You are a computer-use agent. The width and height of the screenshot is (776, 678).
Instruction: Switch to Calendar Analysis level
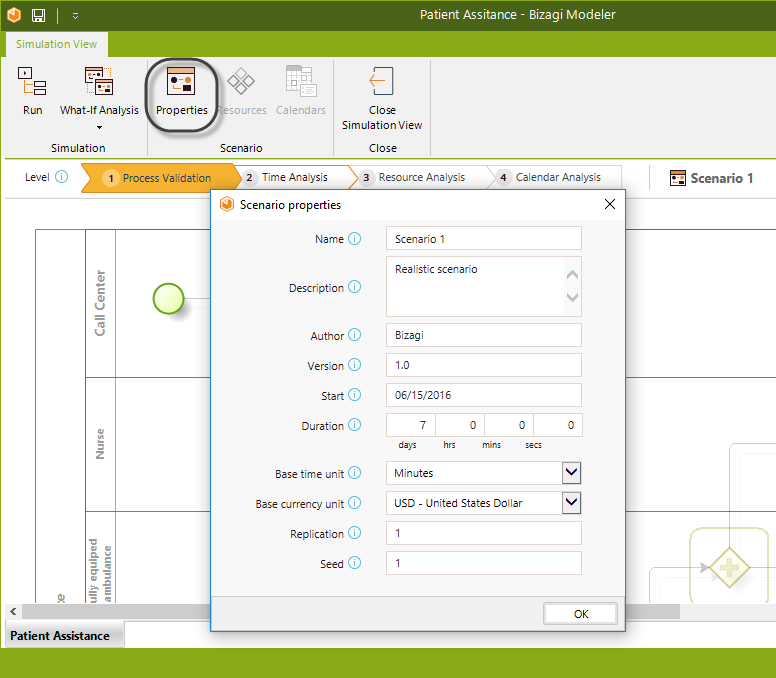558,177
